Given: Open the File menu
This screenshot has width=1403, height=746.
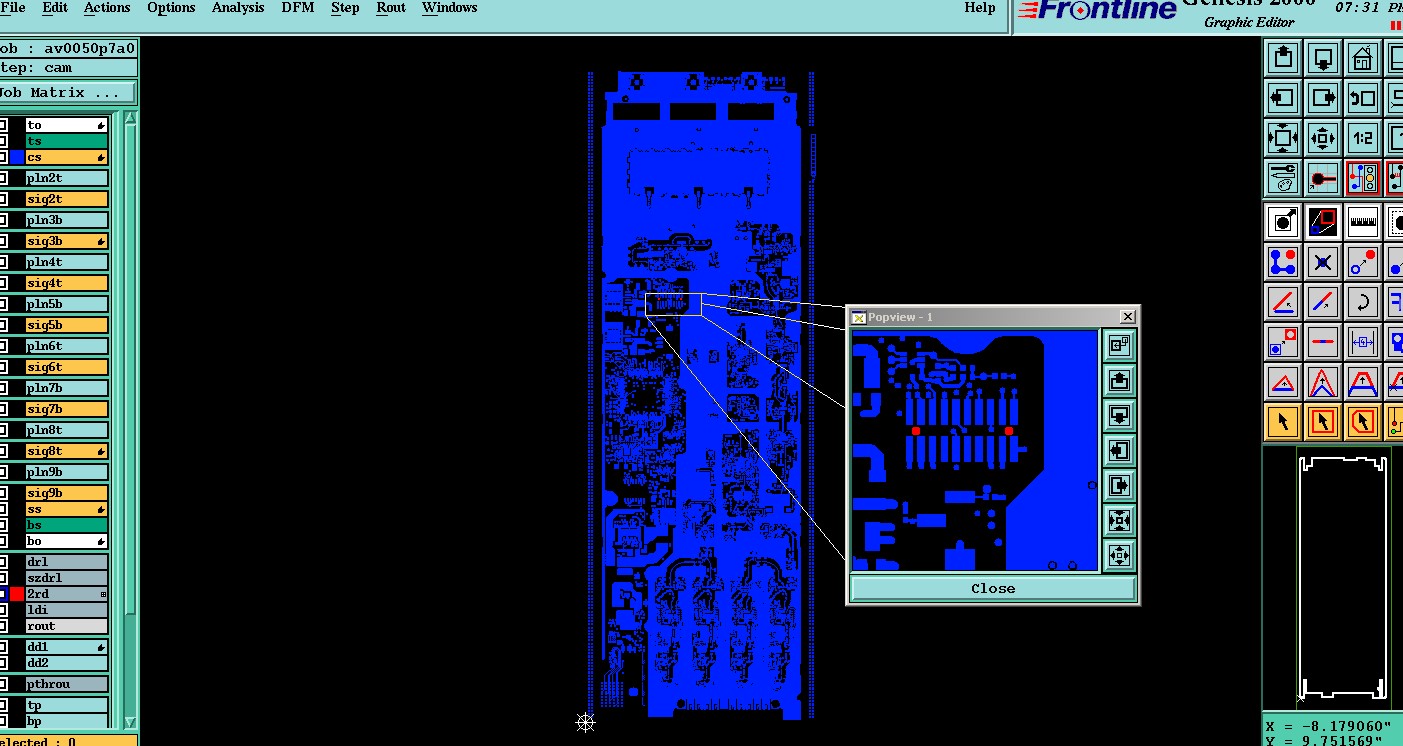Looking at the screenshot, I should 13,8.
